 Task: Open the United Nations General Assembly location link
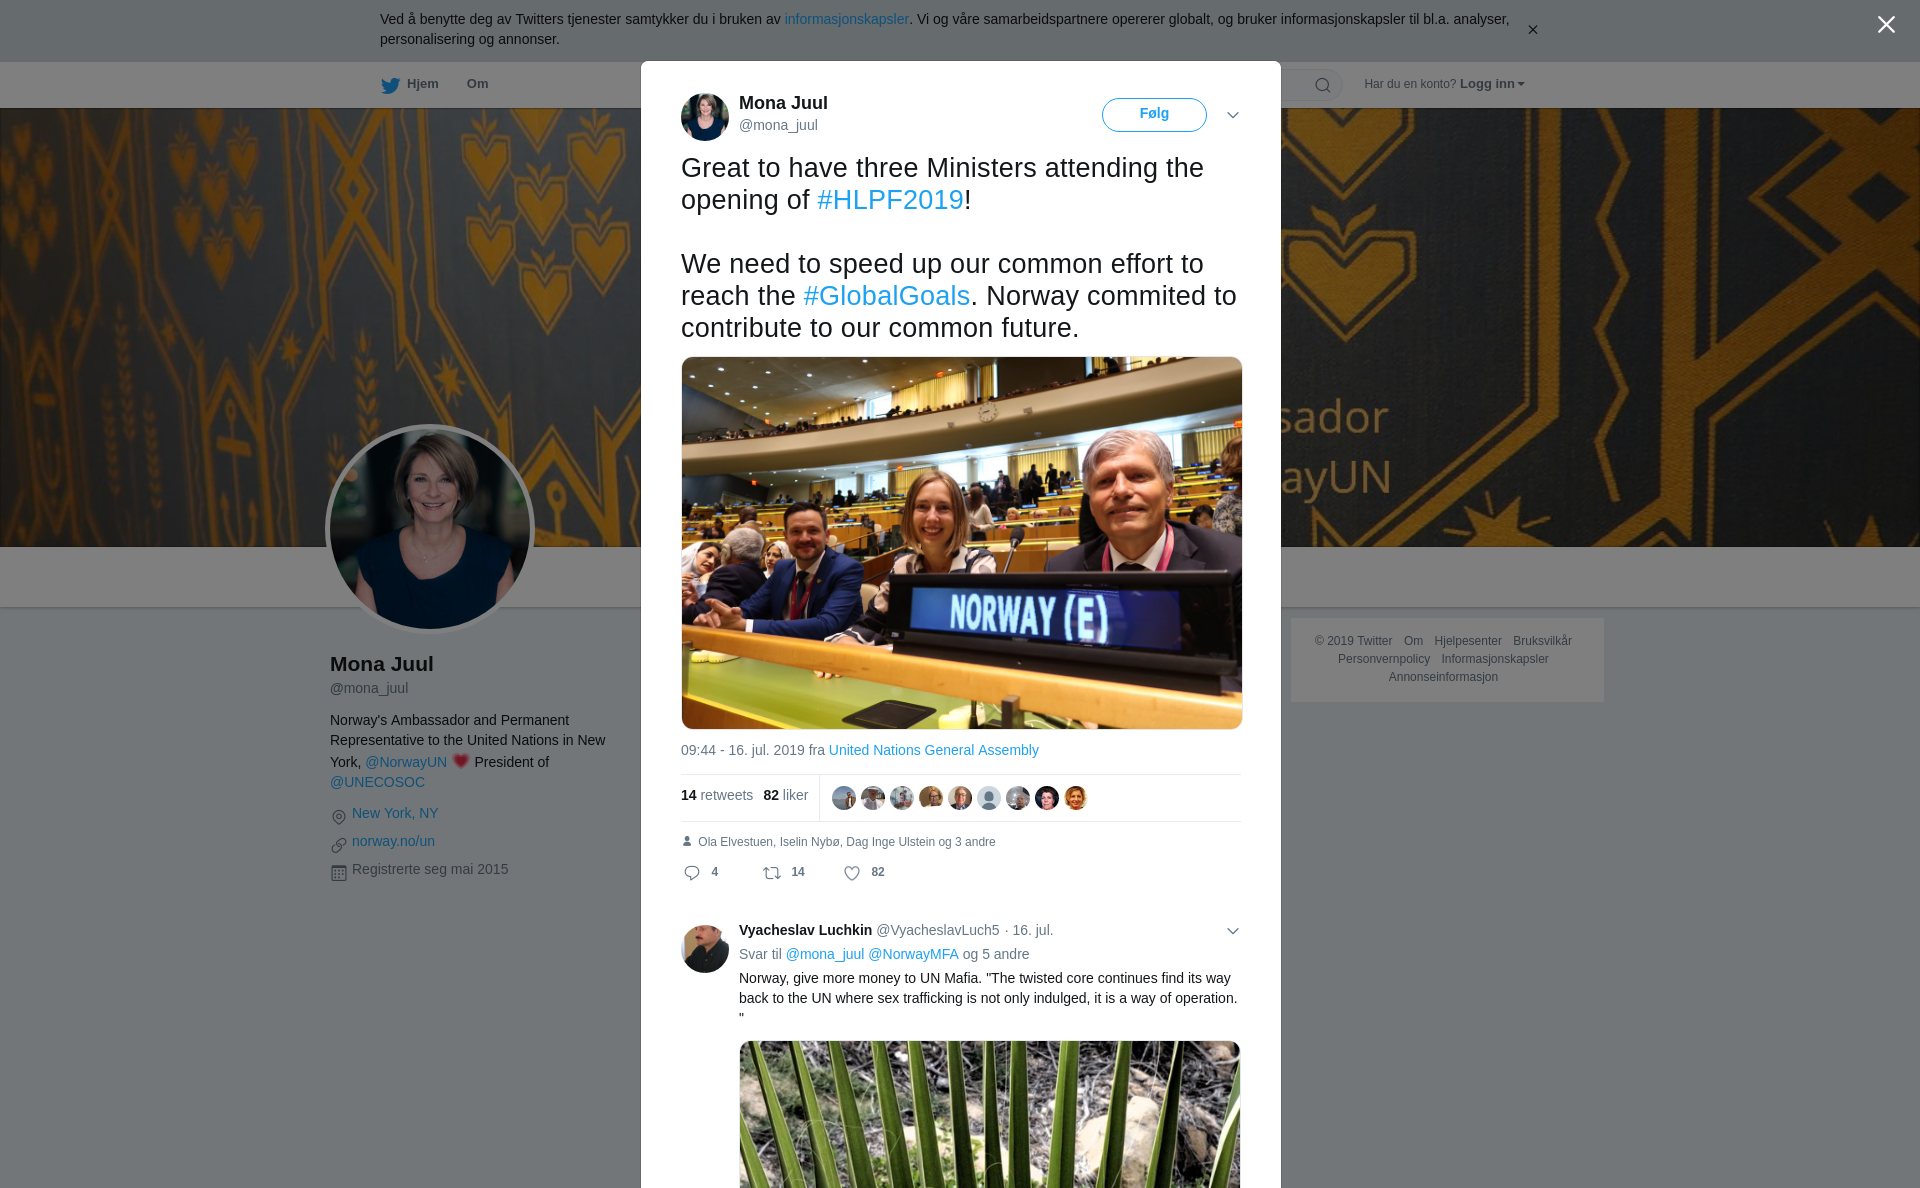pyautogui.click(x=933, y=750)
